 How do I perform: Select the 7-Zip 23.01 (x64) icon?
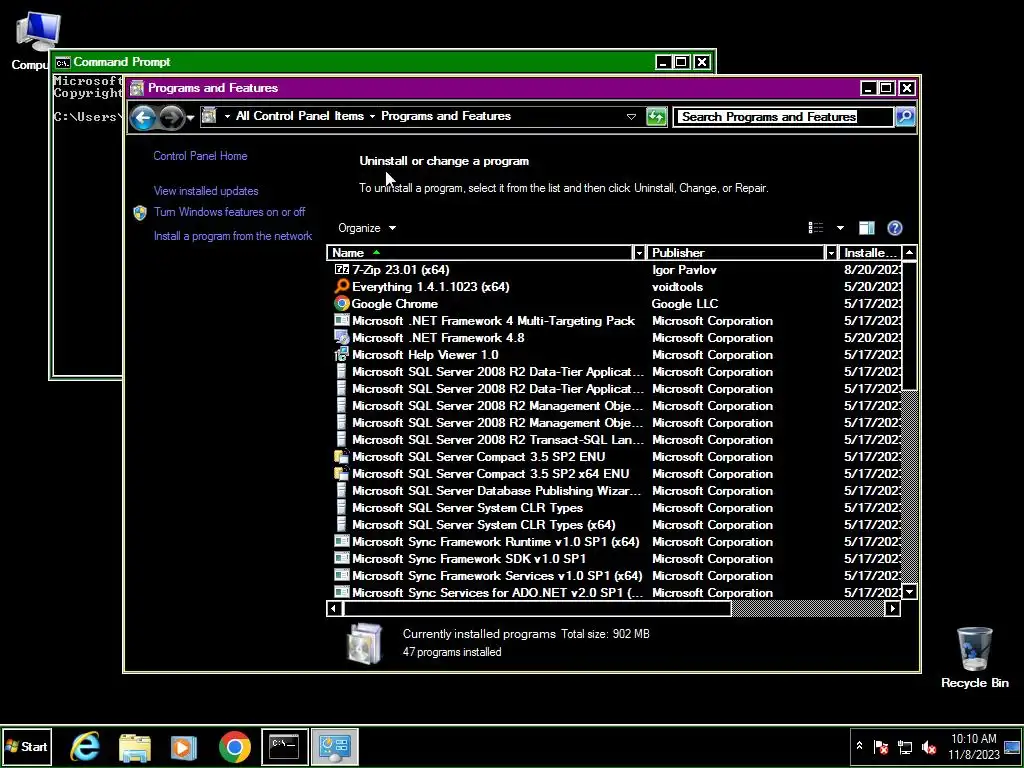click(342, 270)
